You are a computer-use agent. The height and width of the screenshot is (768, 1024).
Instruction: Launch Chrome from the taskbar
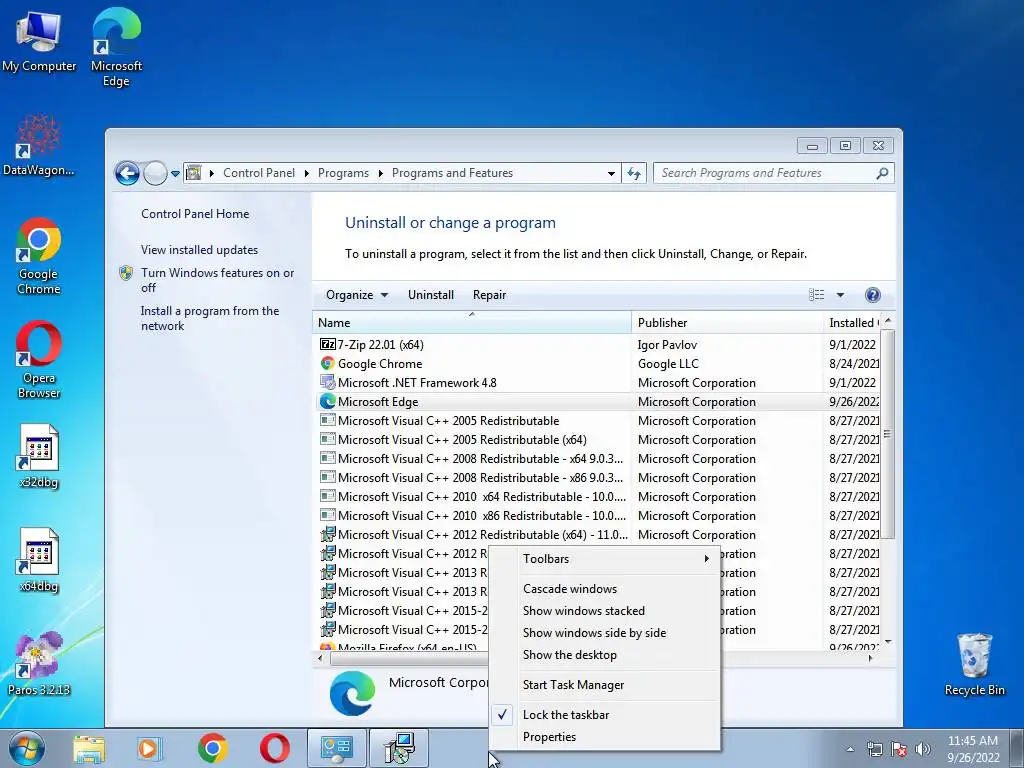pos(212,748)
